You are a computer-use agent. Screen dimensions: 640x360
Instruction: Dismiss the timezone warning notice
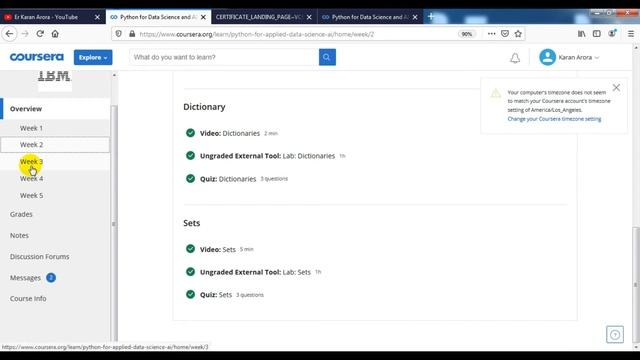(x=616, y=87)
